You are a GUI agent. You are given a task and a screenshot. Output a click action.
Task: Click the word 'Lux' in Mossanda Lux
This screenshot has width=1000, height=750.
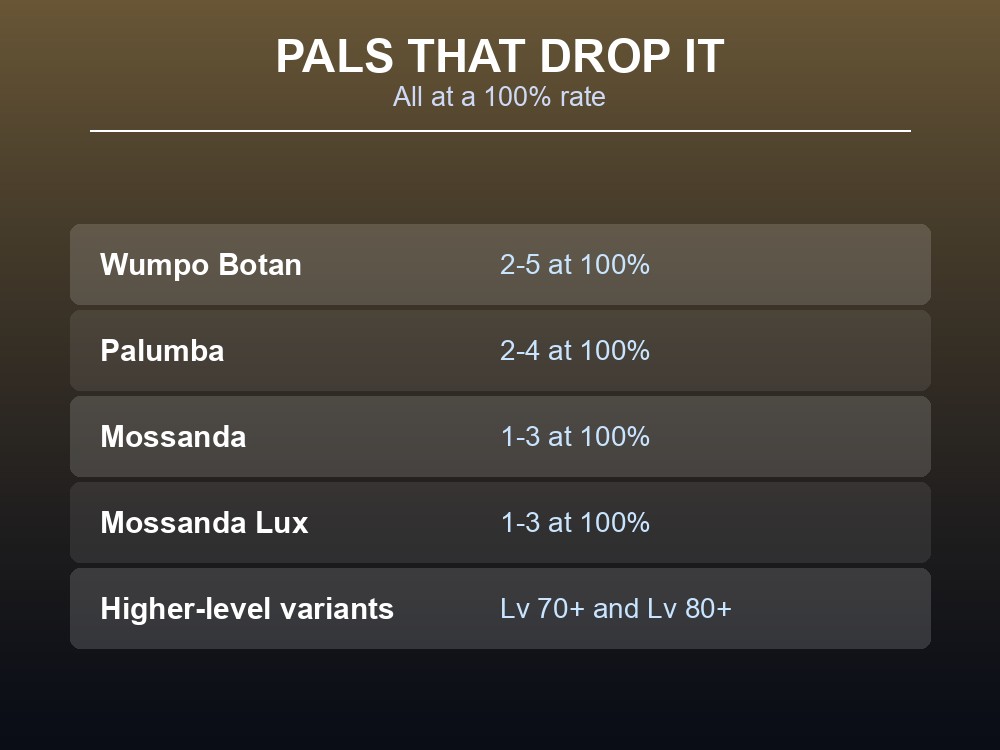(282, 523)
